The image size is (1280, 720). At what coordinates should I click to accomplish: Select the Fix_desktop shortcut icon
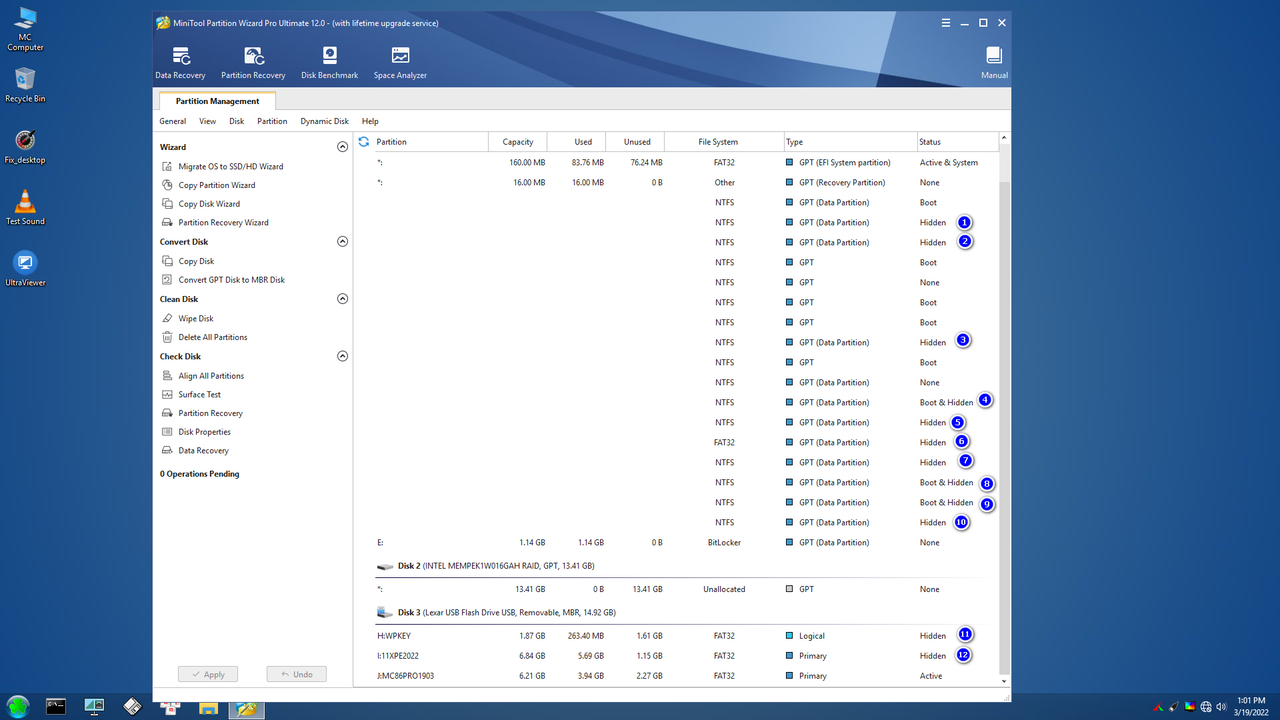pyautogui.click(x=25, y=146)
